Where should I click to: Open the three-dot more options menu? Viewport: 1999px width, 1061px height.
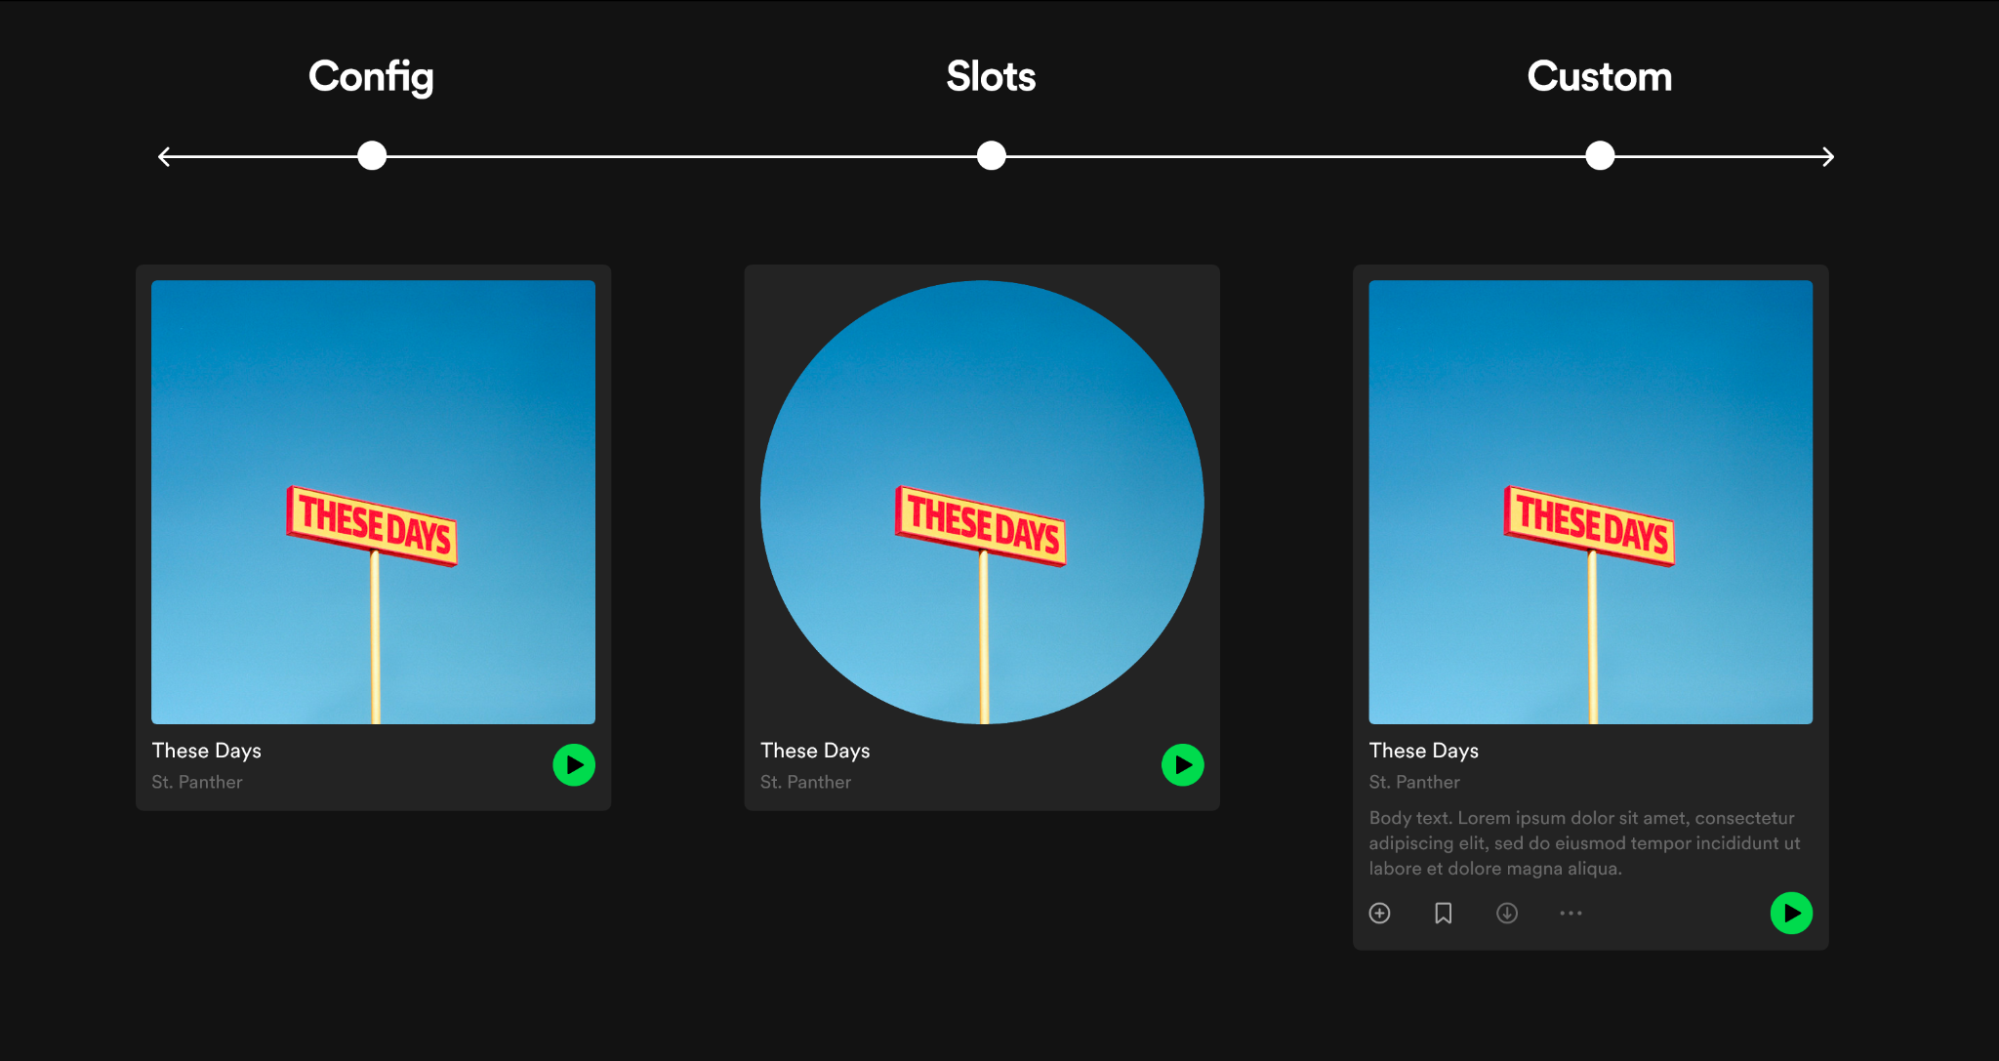point(1571,913)
